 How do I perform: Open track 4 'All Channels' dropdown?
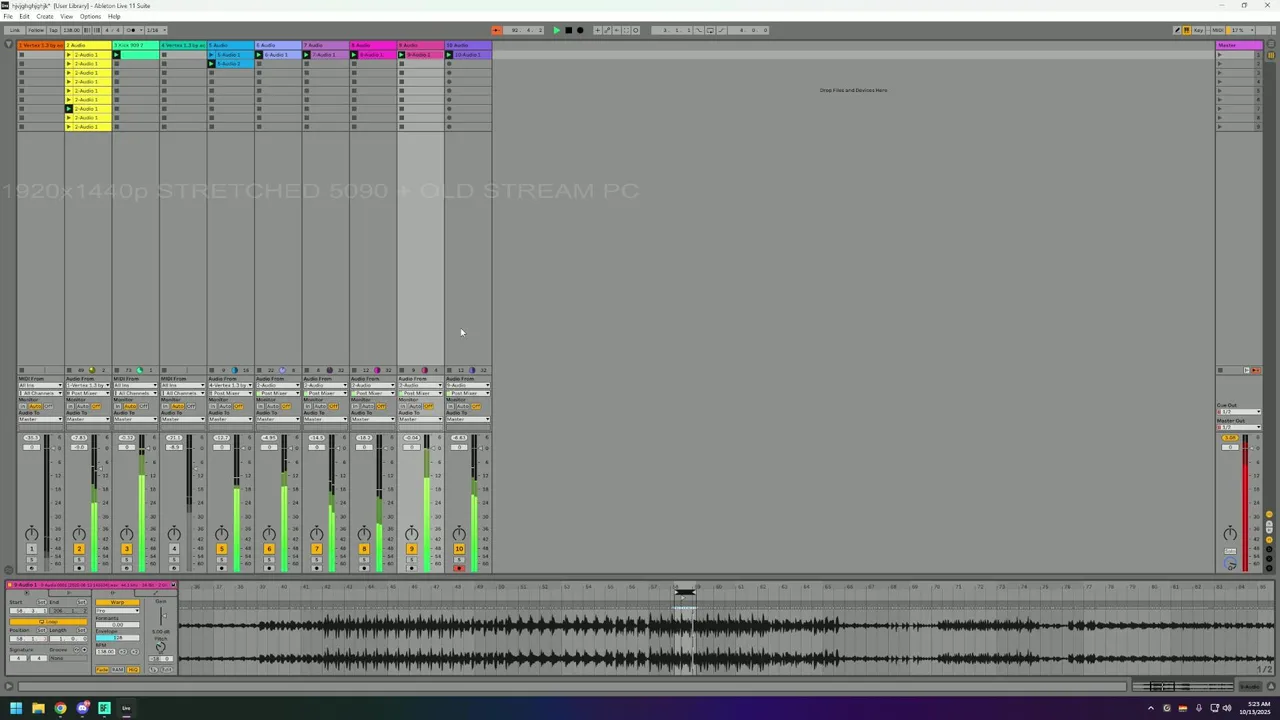[183, 393]
